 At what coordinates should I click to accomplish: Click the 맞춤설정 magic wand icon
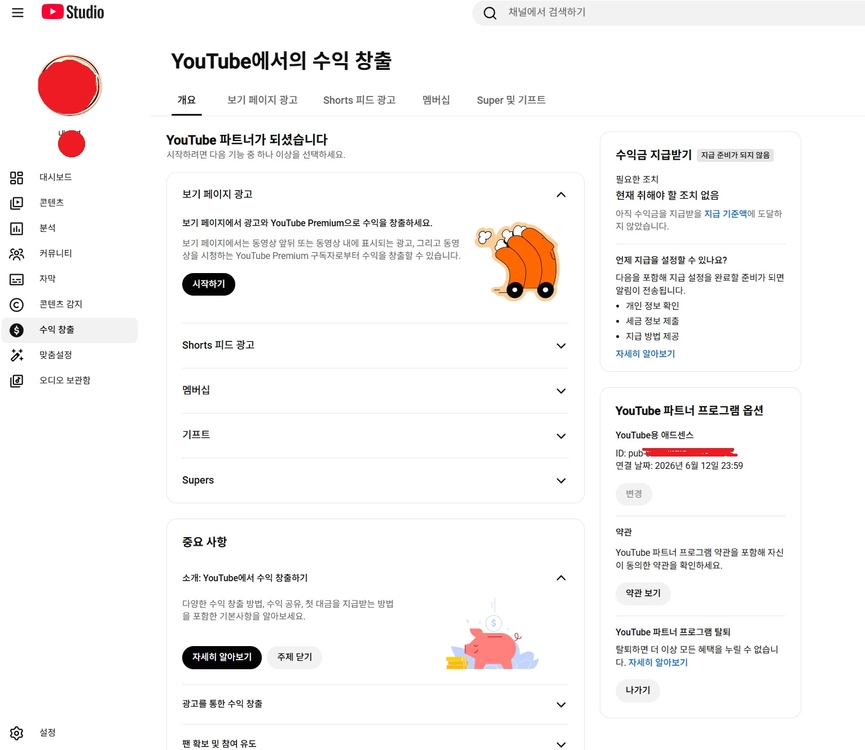coord(17,355)
